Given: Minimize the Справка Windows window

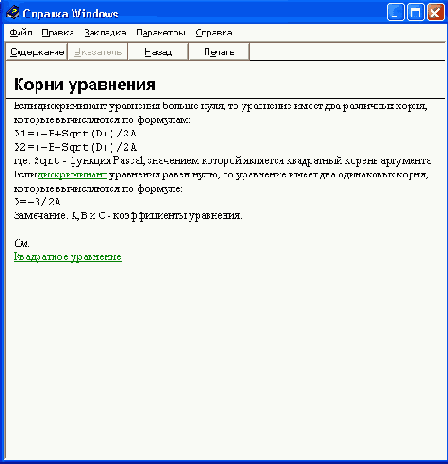Looking at the screenshot, I should (x=396, y=13).
